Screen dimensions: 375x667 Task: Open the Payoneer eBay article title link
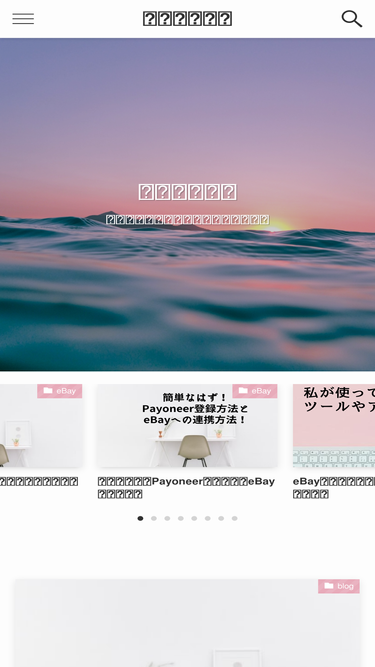coord(186,487)
